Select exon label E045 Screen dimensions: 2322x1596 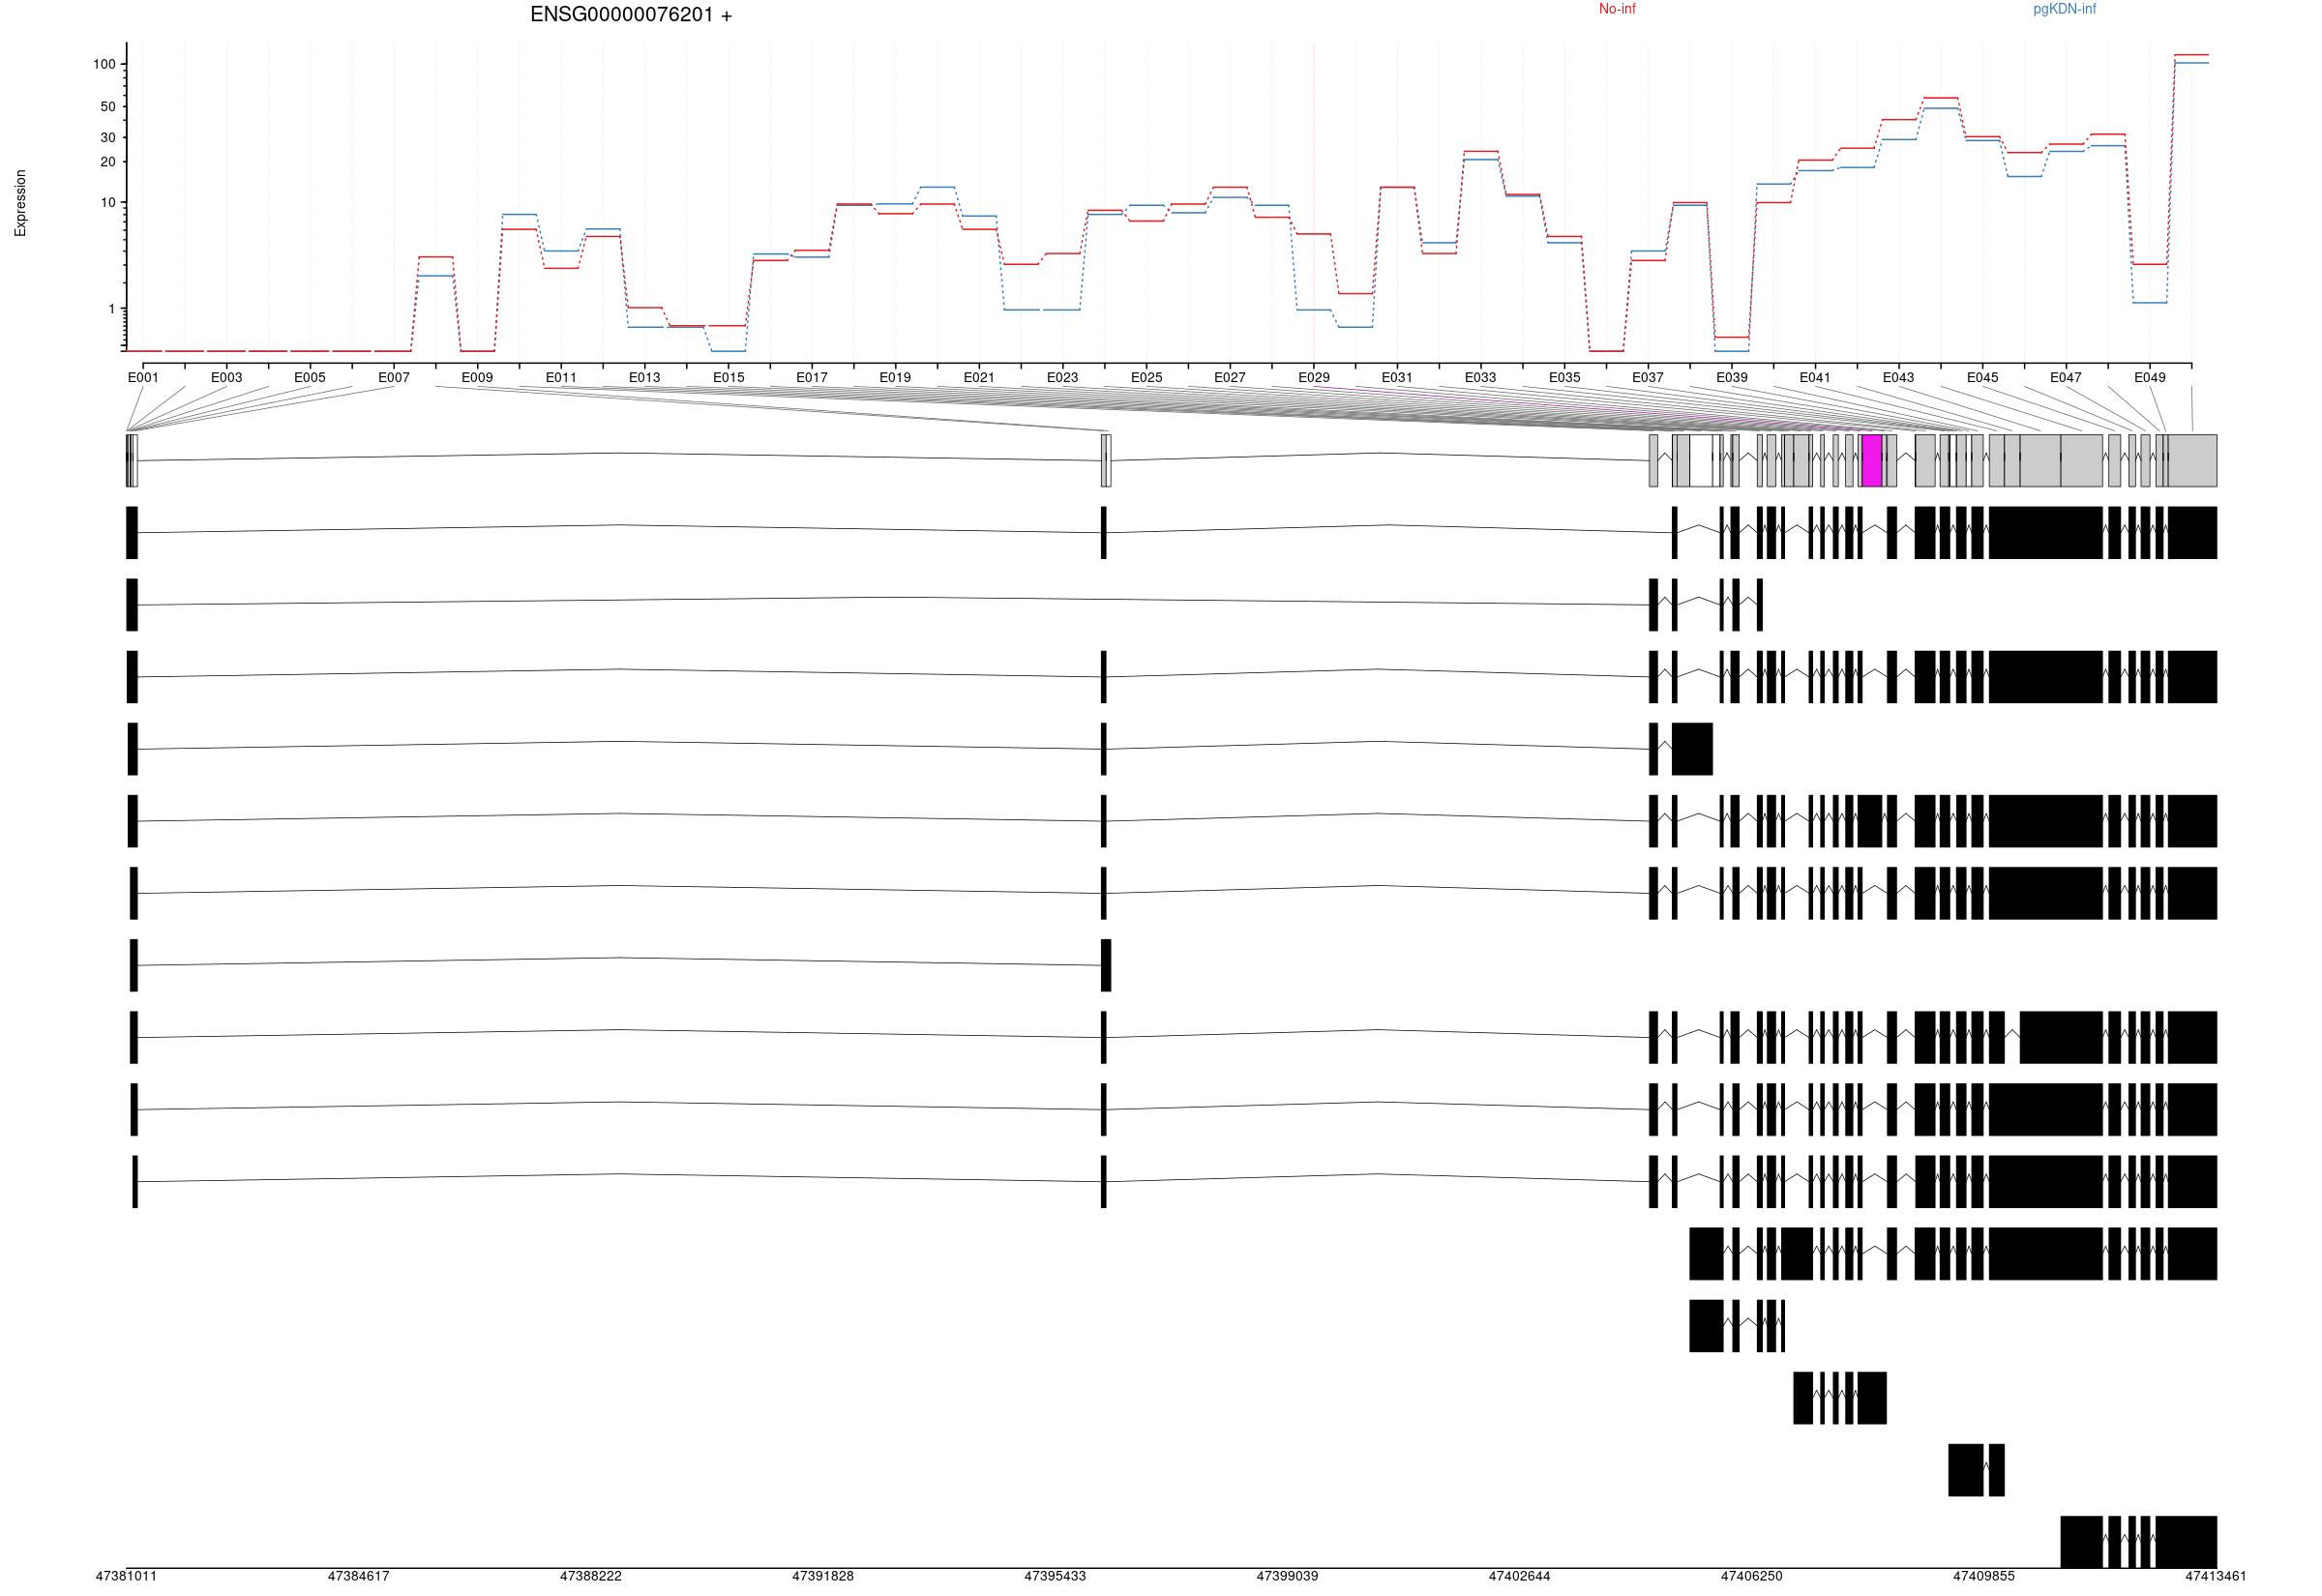(1983, 377)
